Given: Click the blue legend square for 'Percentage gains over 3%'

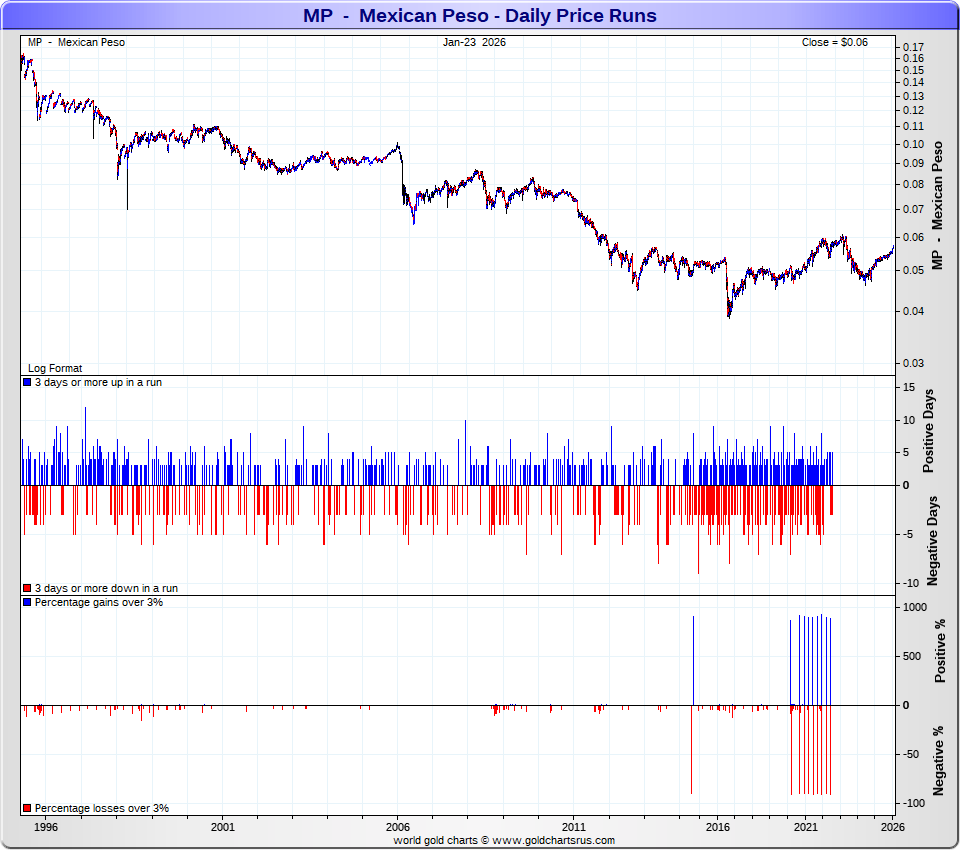Looking at the screenshot, I should point(27,602).
